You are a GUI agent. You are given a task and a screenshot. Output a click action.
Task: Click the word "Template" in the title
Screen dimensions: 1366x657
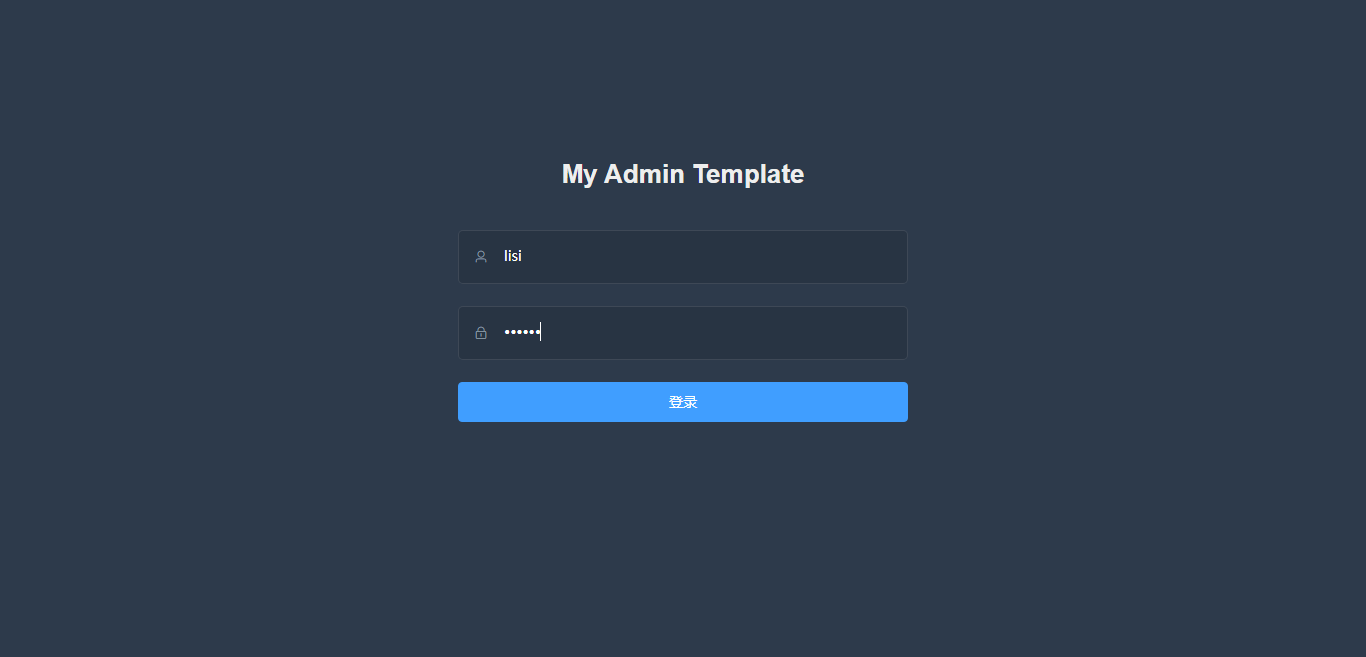click(748, 174)
